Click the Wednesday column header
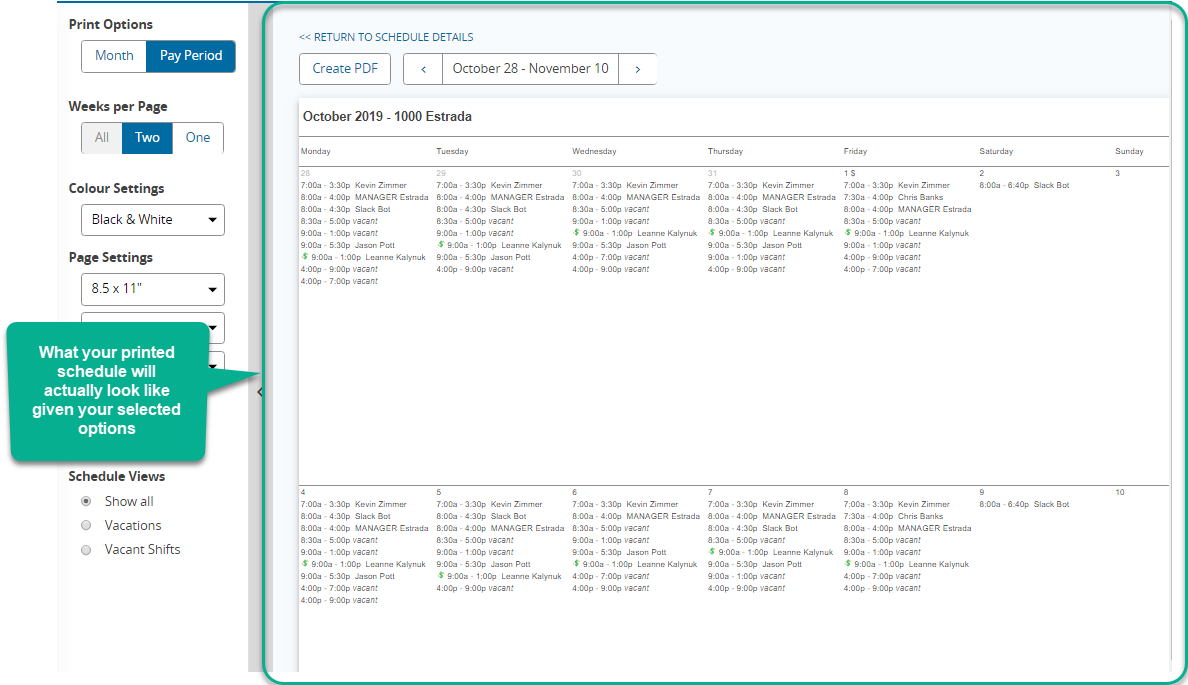 594,152
